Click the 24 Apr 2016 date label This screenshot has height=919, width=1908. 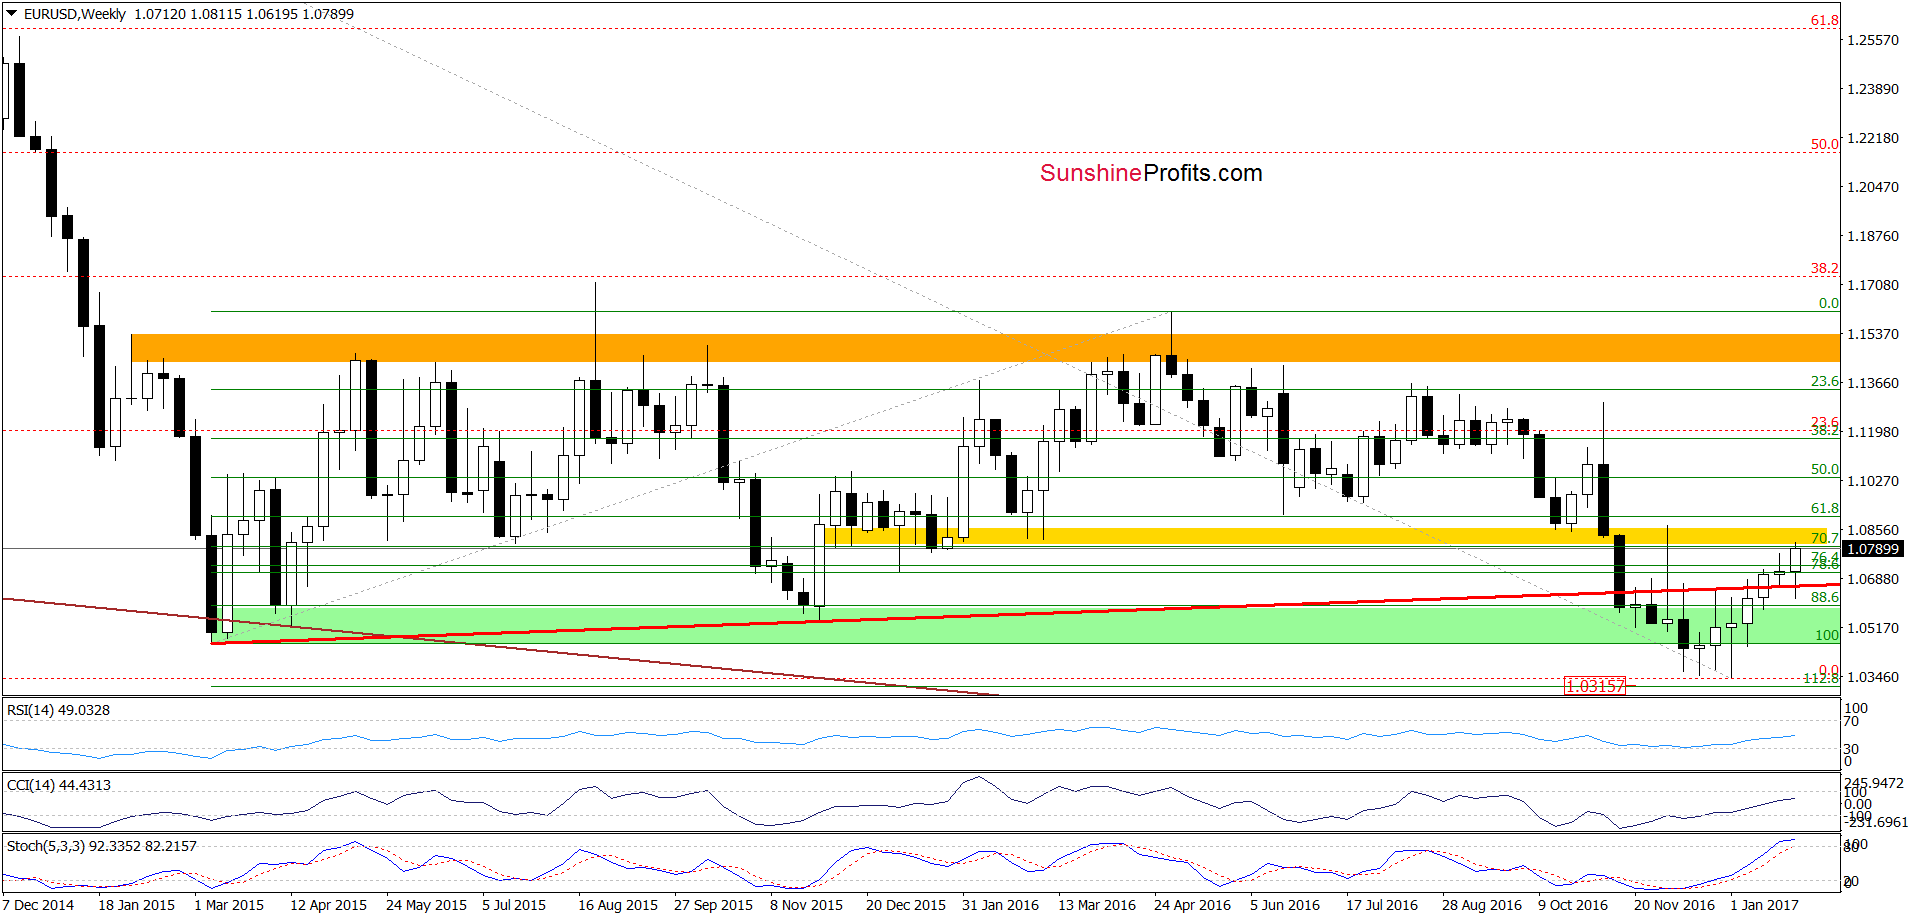1192,905
